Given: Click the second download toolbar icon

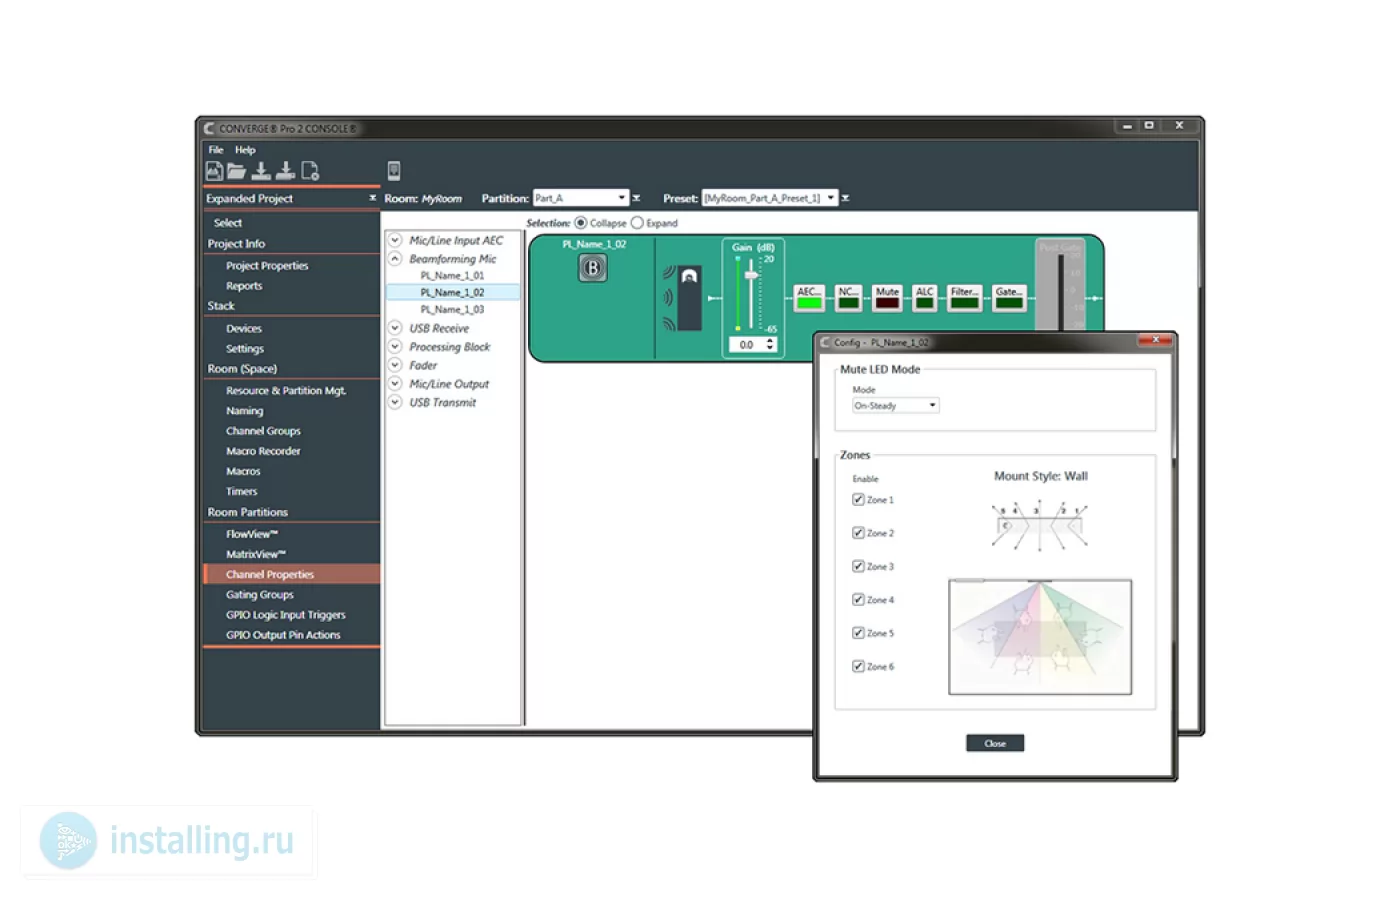Looking at the screenshot, I should 285,171.
